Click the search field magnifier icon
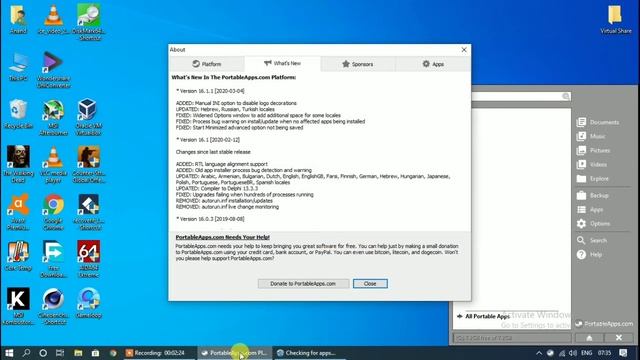Viewport: 640px width, 360px height. 566,96
